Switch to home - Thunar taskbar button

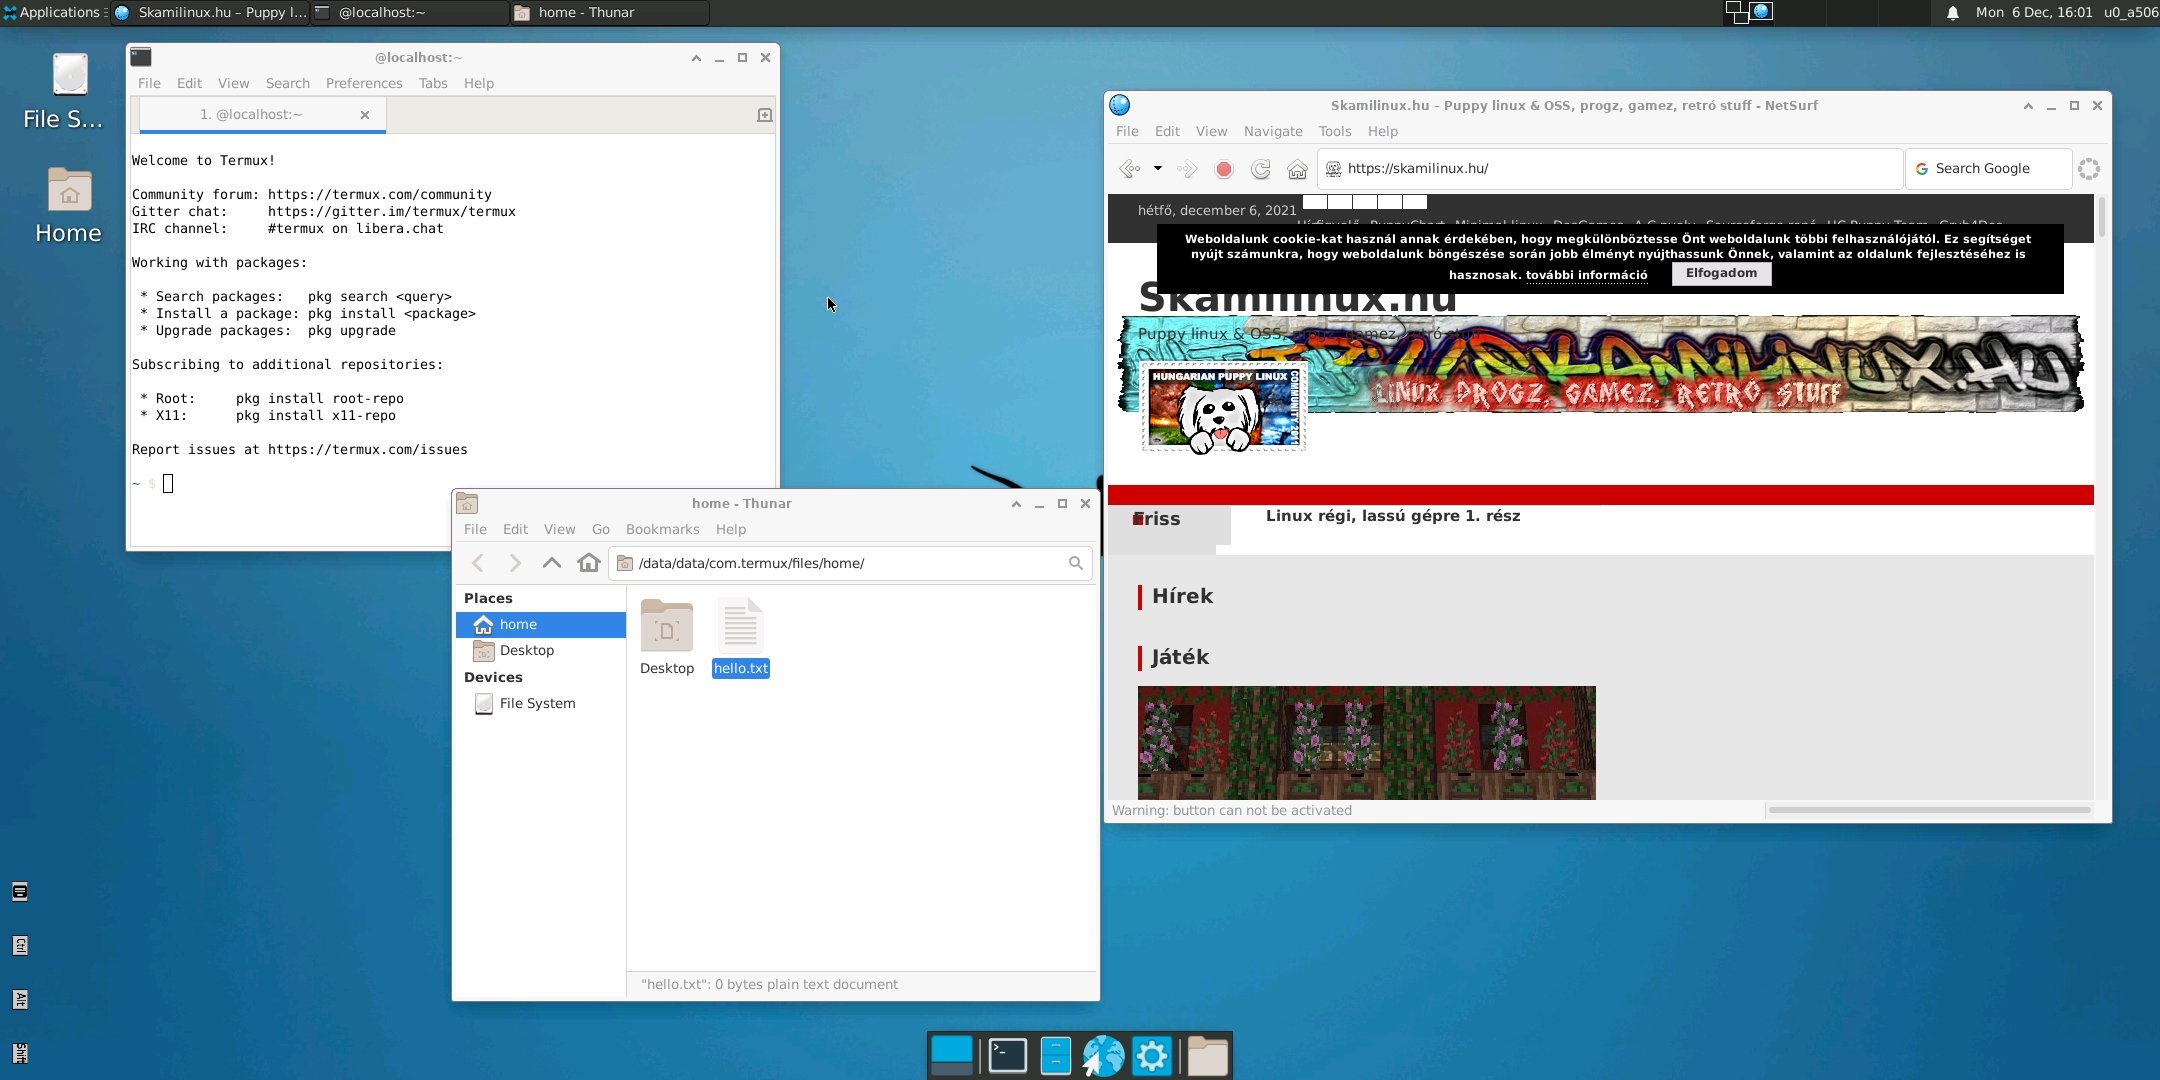(x=611, y=12)
